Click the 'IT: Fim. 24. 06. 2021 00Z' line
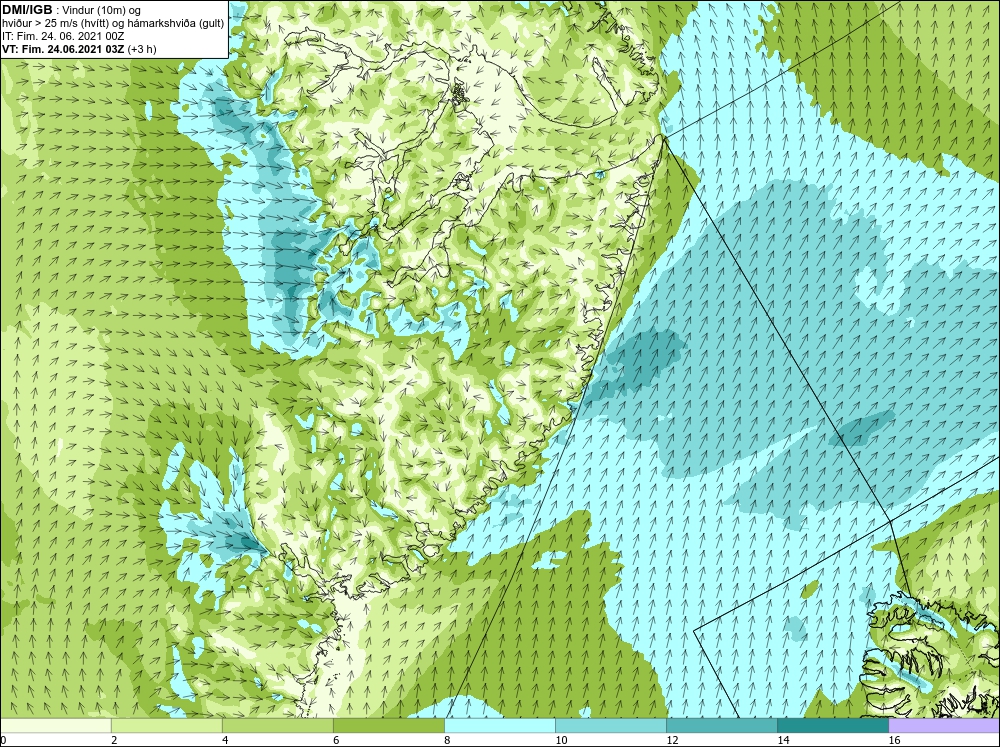Screen dimensions: 1000x747 [x=63, y=36]
